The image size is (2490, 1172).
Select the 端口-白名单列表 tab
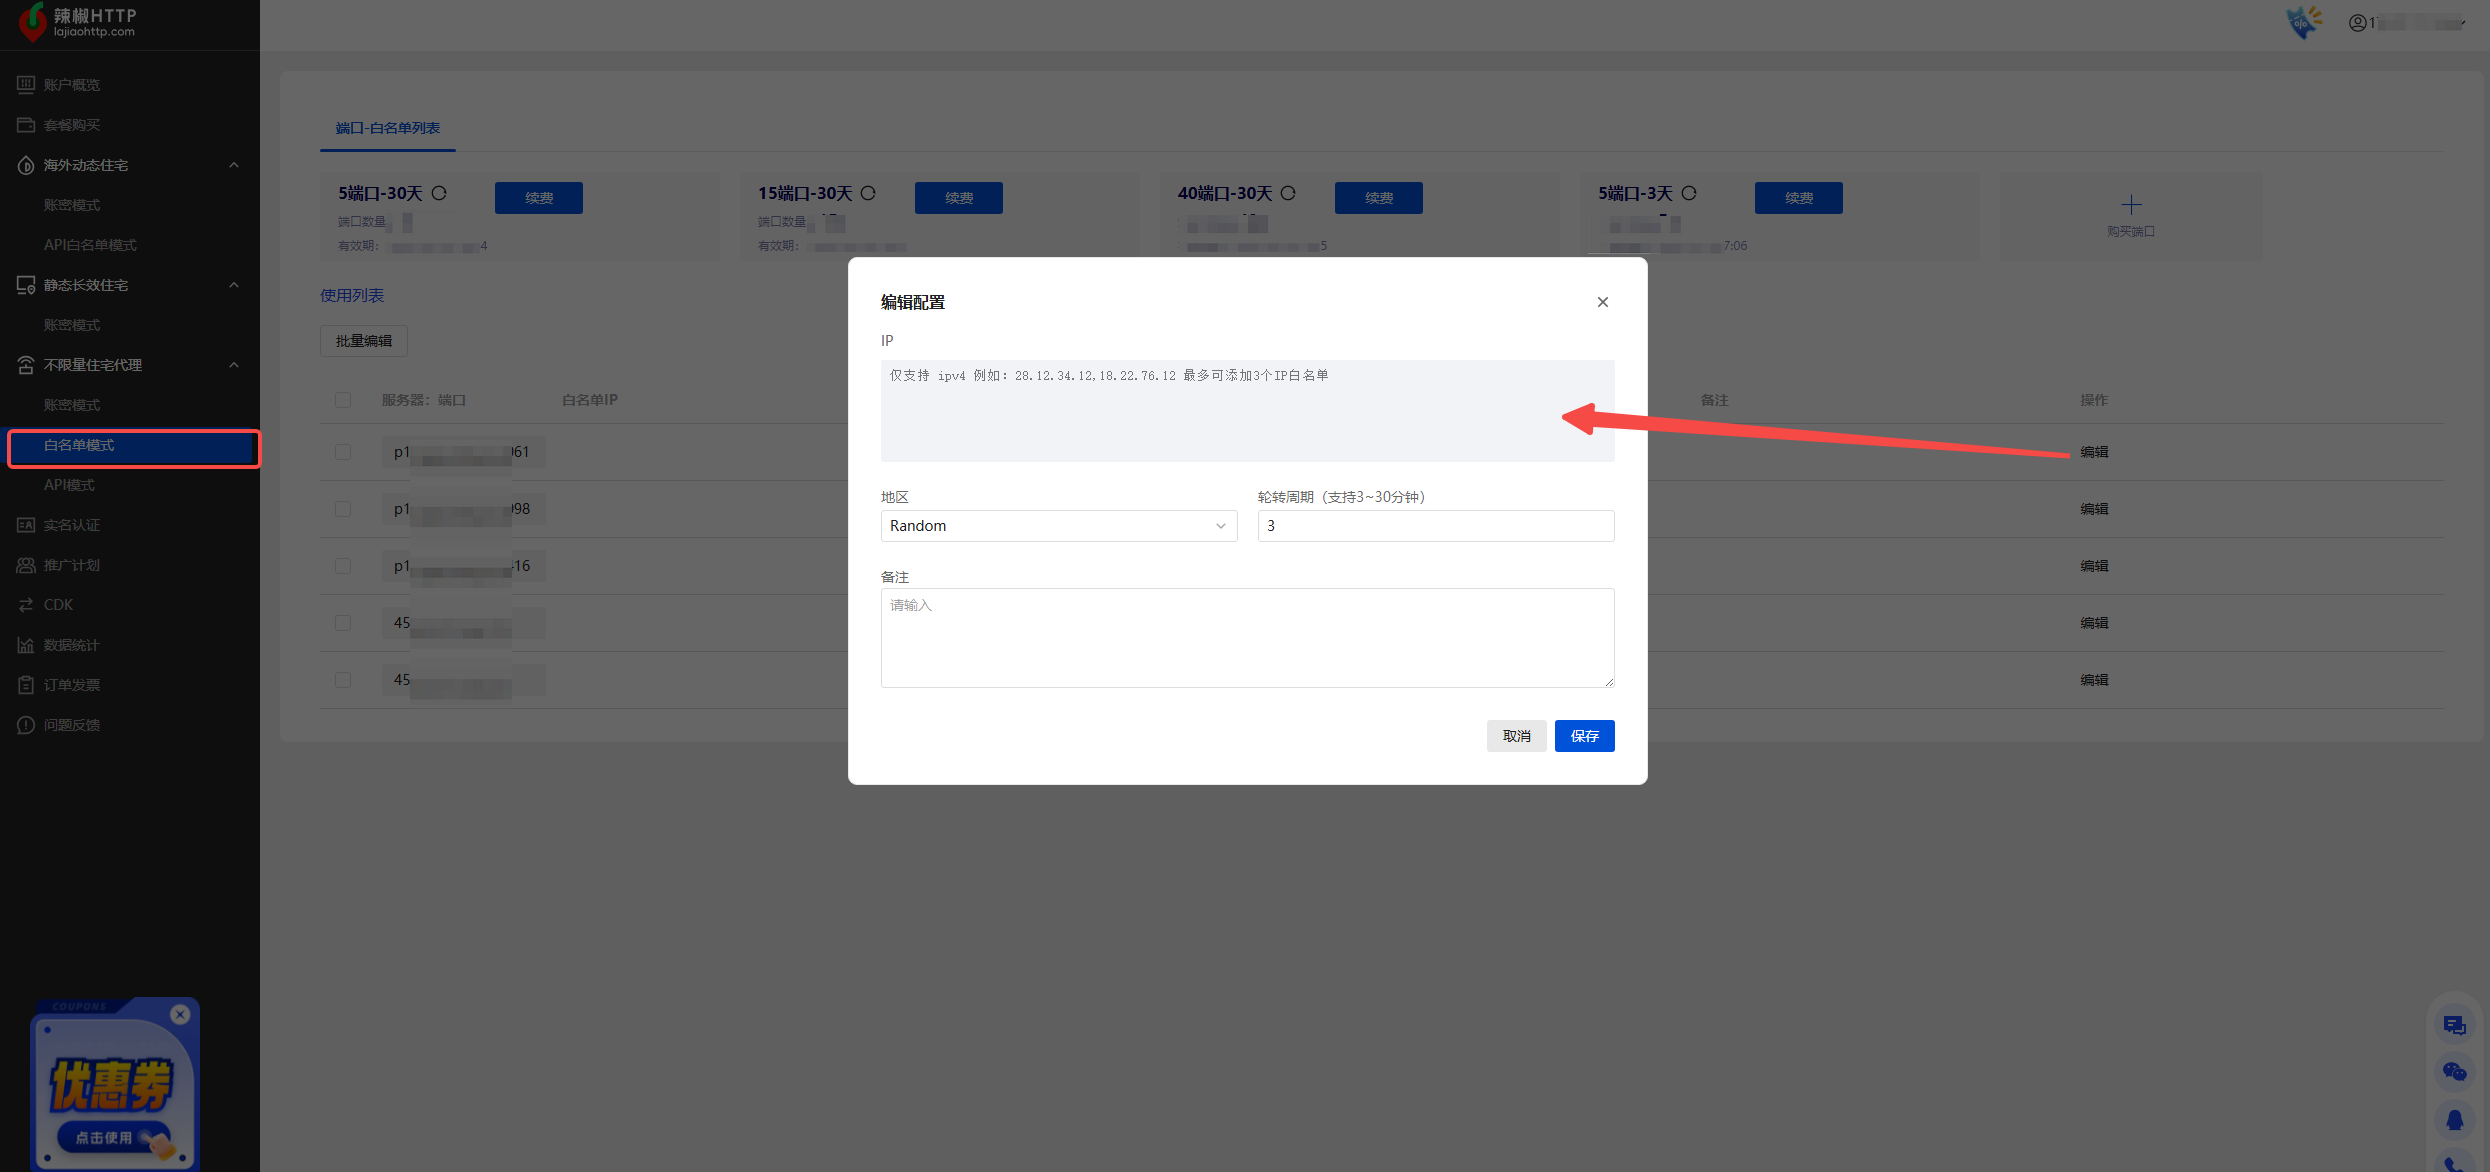tap(387, 128)
